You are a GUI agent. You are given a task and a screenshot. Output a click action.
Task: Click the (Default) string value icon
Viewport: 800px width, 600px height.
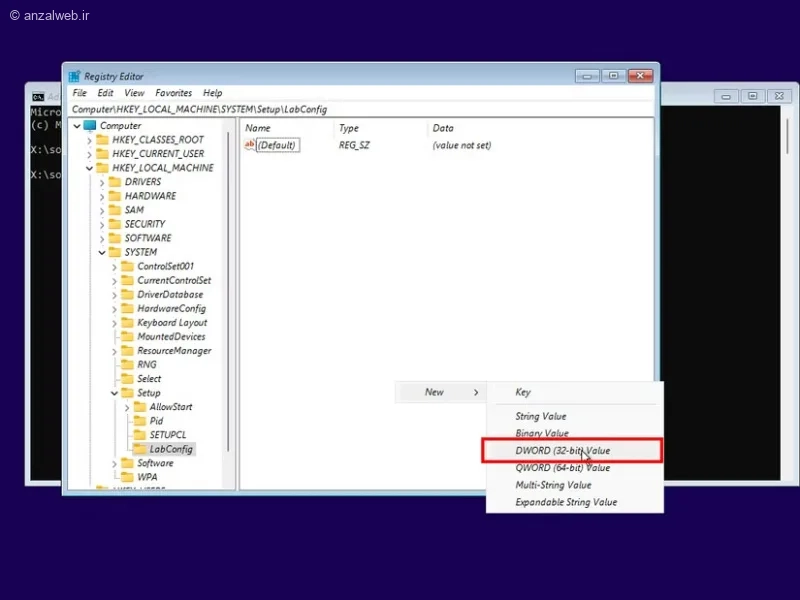coord(250,145)
